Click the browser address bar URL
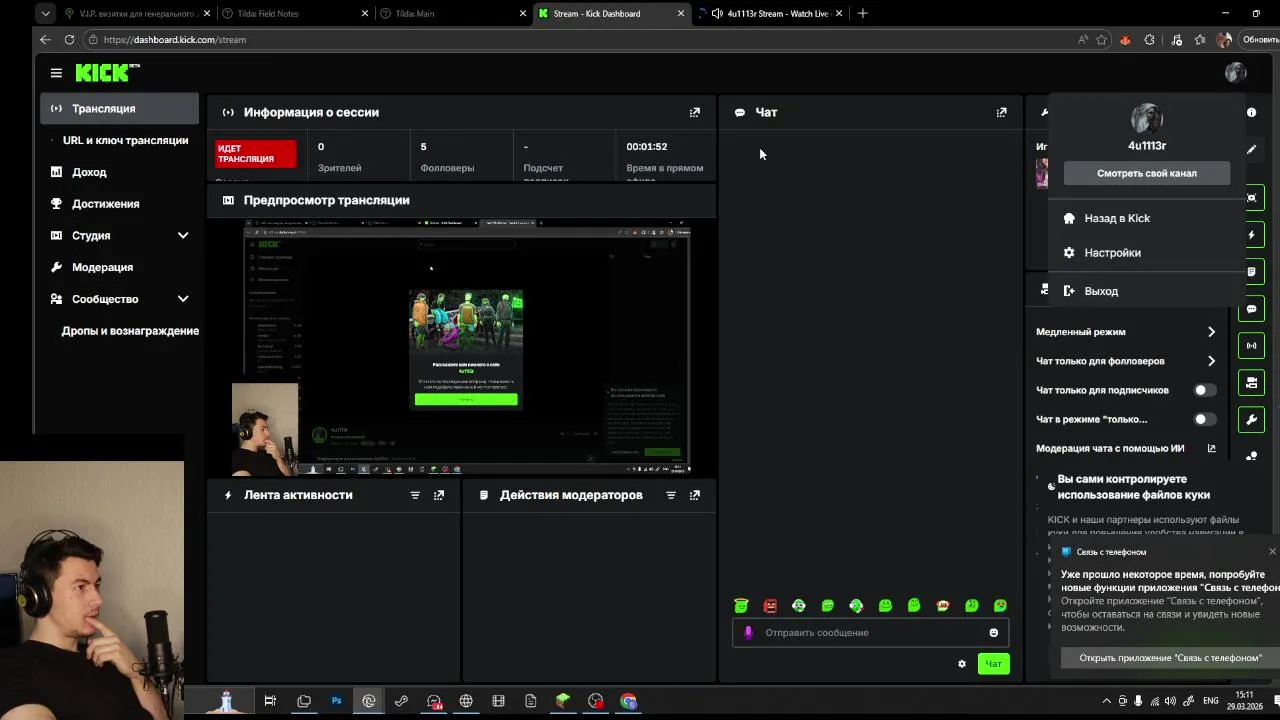The width and height of the screenshot is (1280, 720). (175, 40)
